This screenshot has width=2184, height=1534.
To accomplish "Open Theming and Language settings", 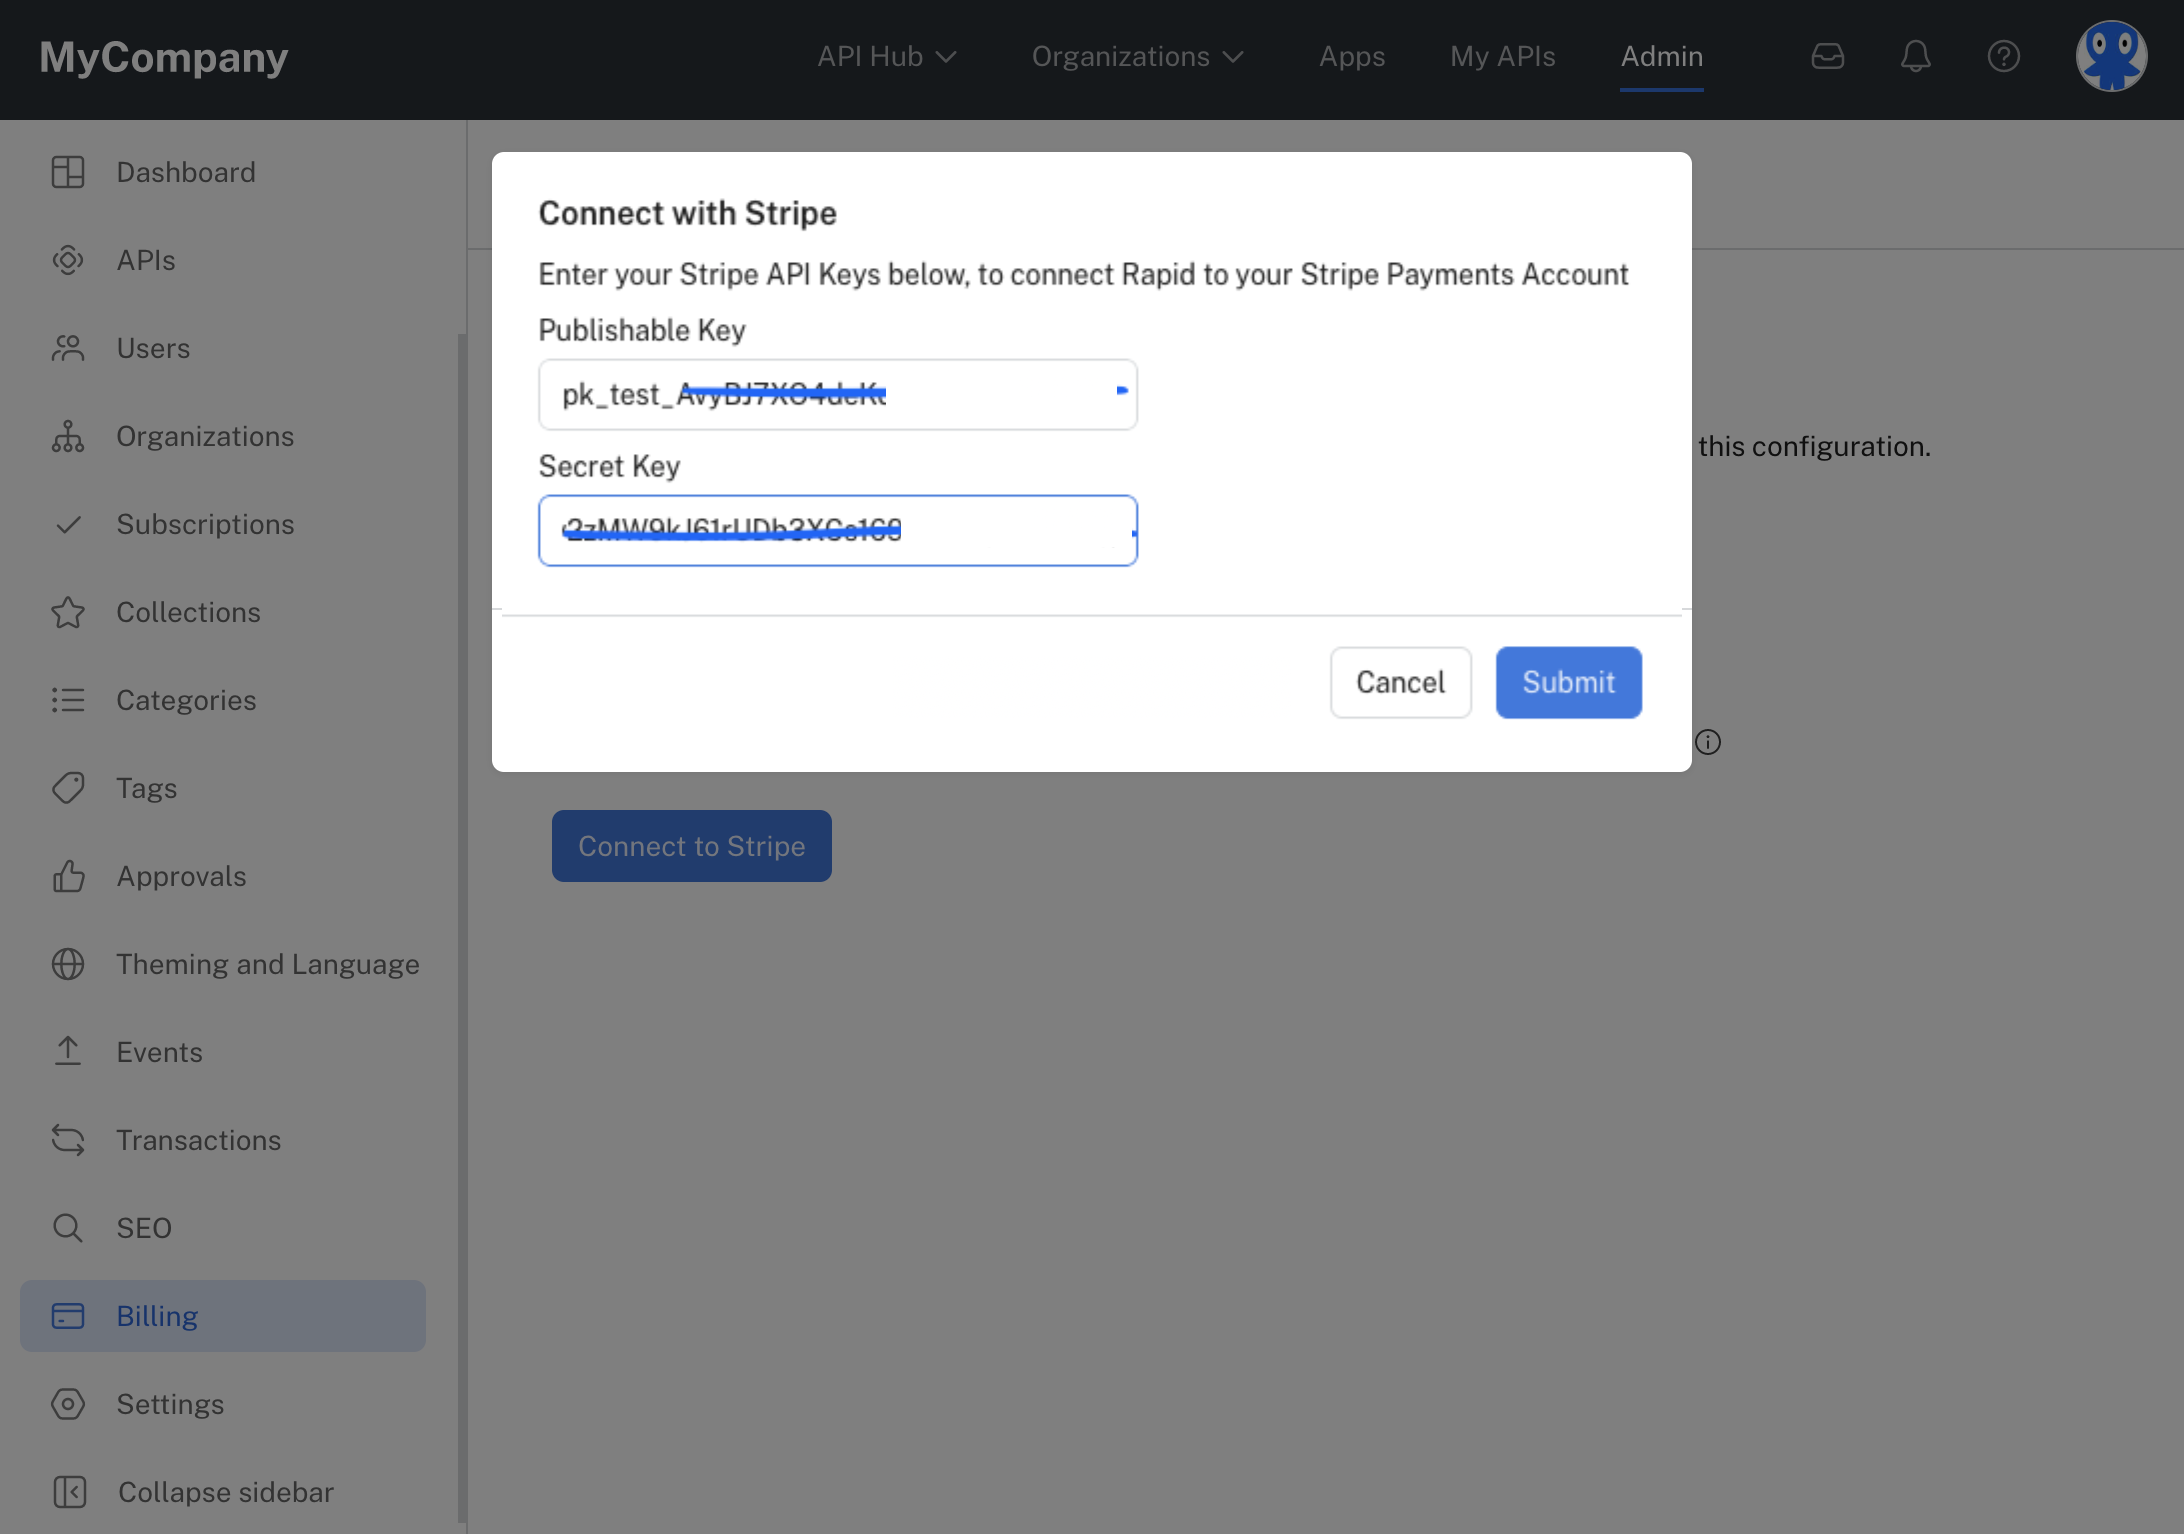I will pyautogui.click(x=267, y=964).
